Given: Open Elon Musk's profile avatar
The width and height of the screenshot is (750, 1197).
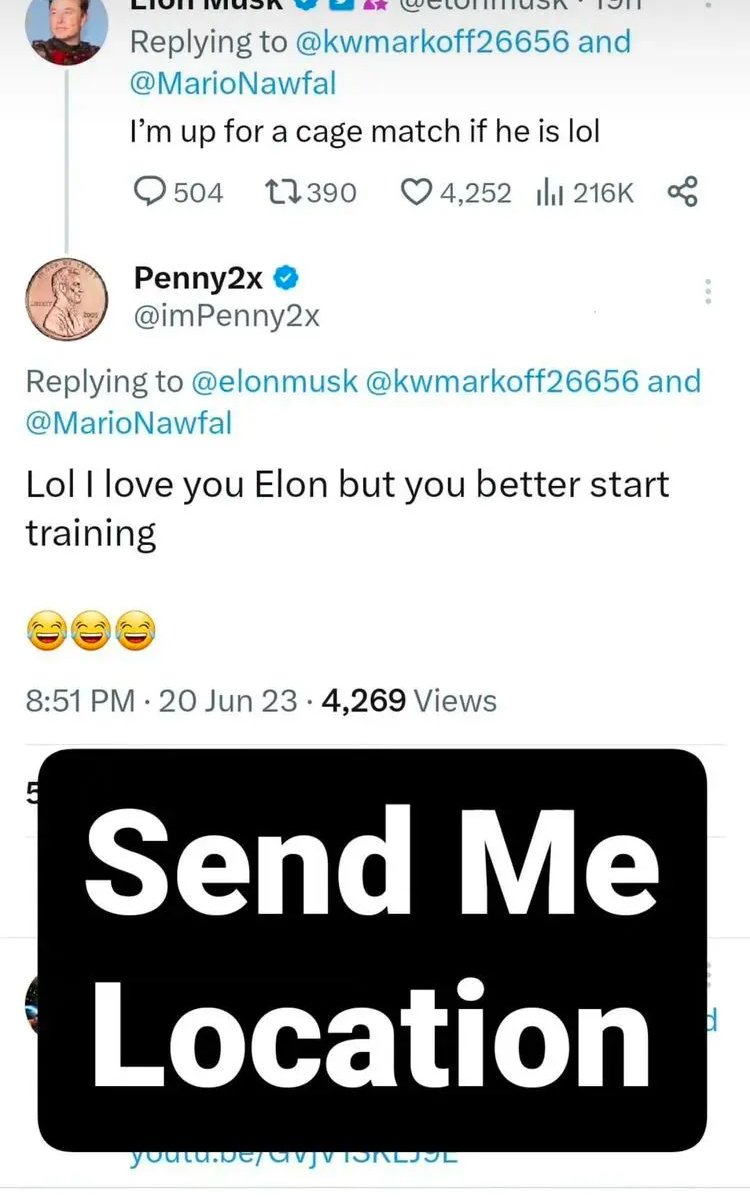Looking at the screenshot, I should pos(66,27).
